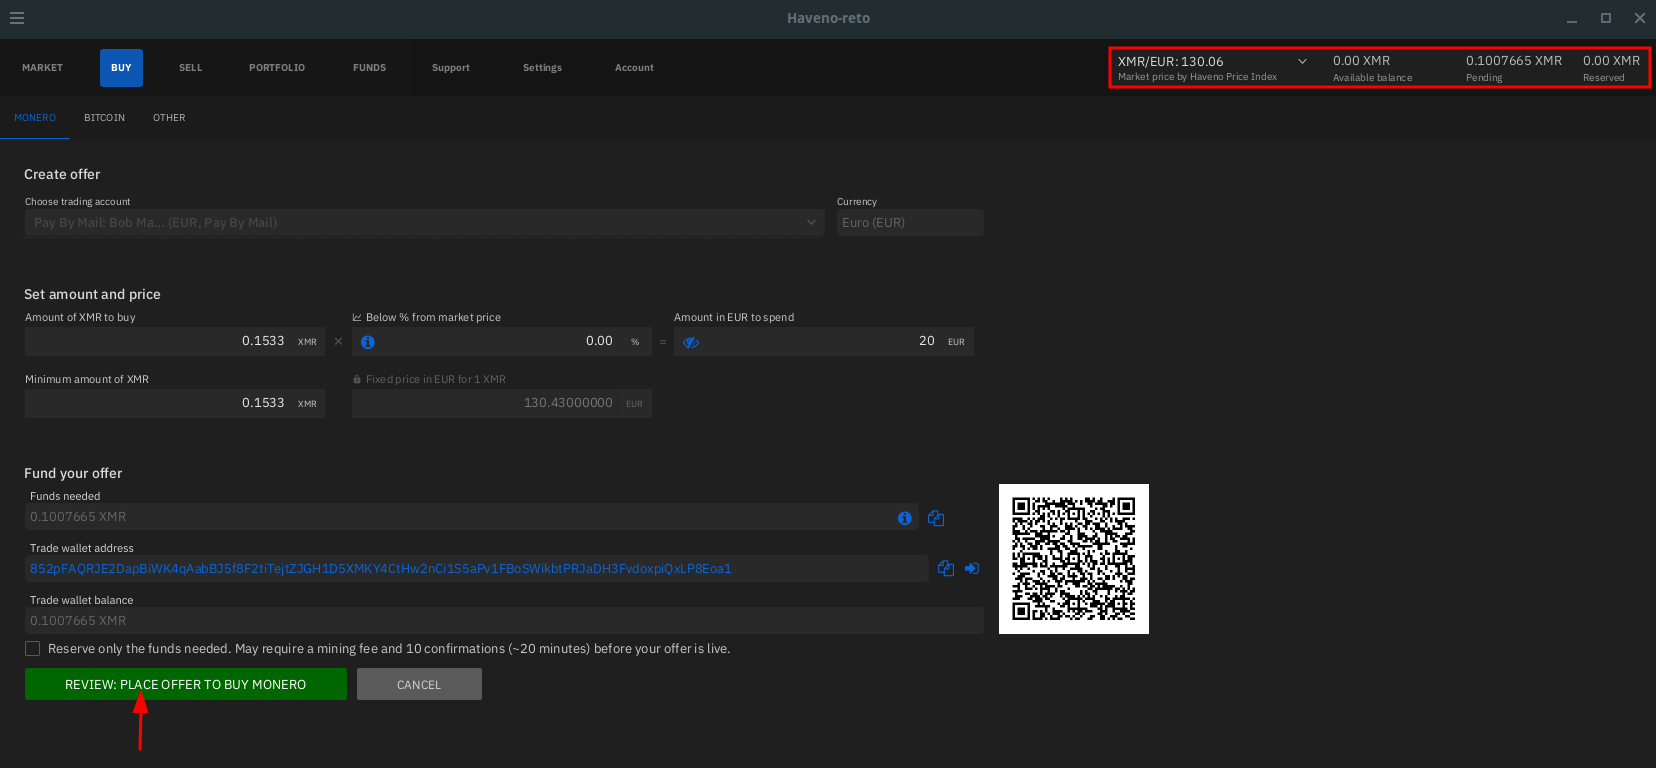Viewport: 1656px width, 768px height.
Task: Click Review: Place Offer to Buy Monero
Action: pos(186,685)
